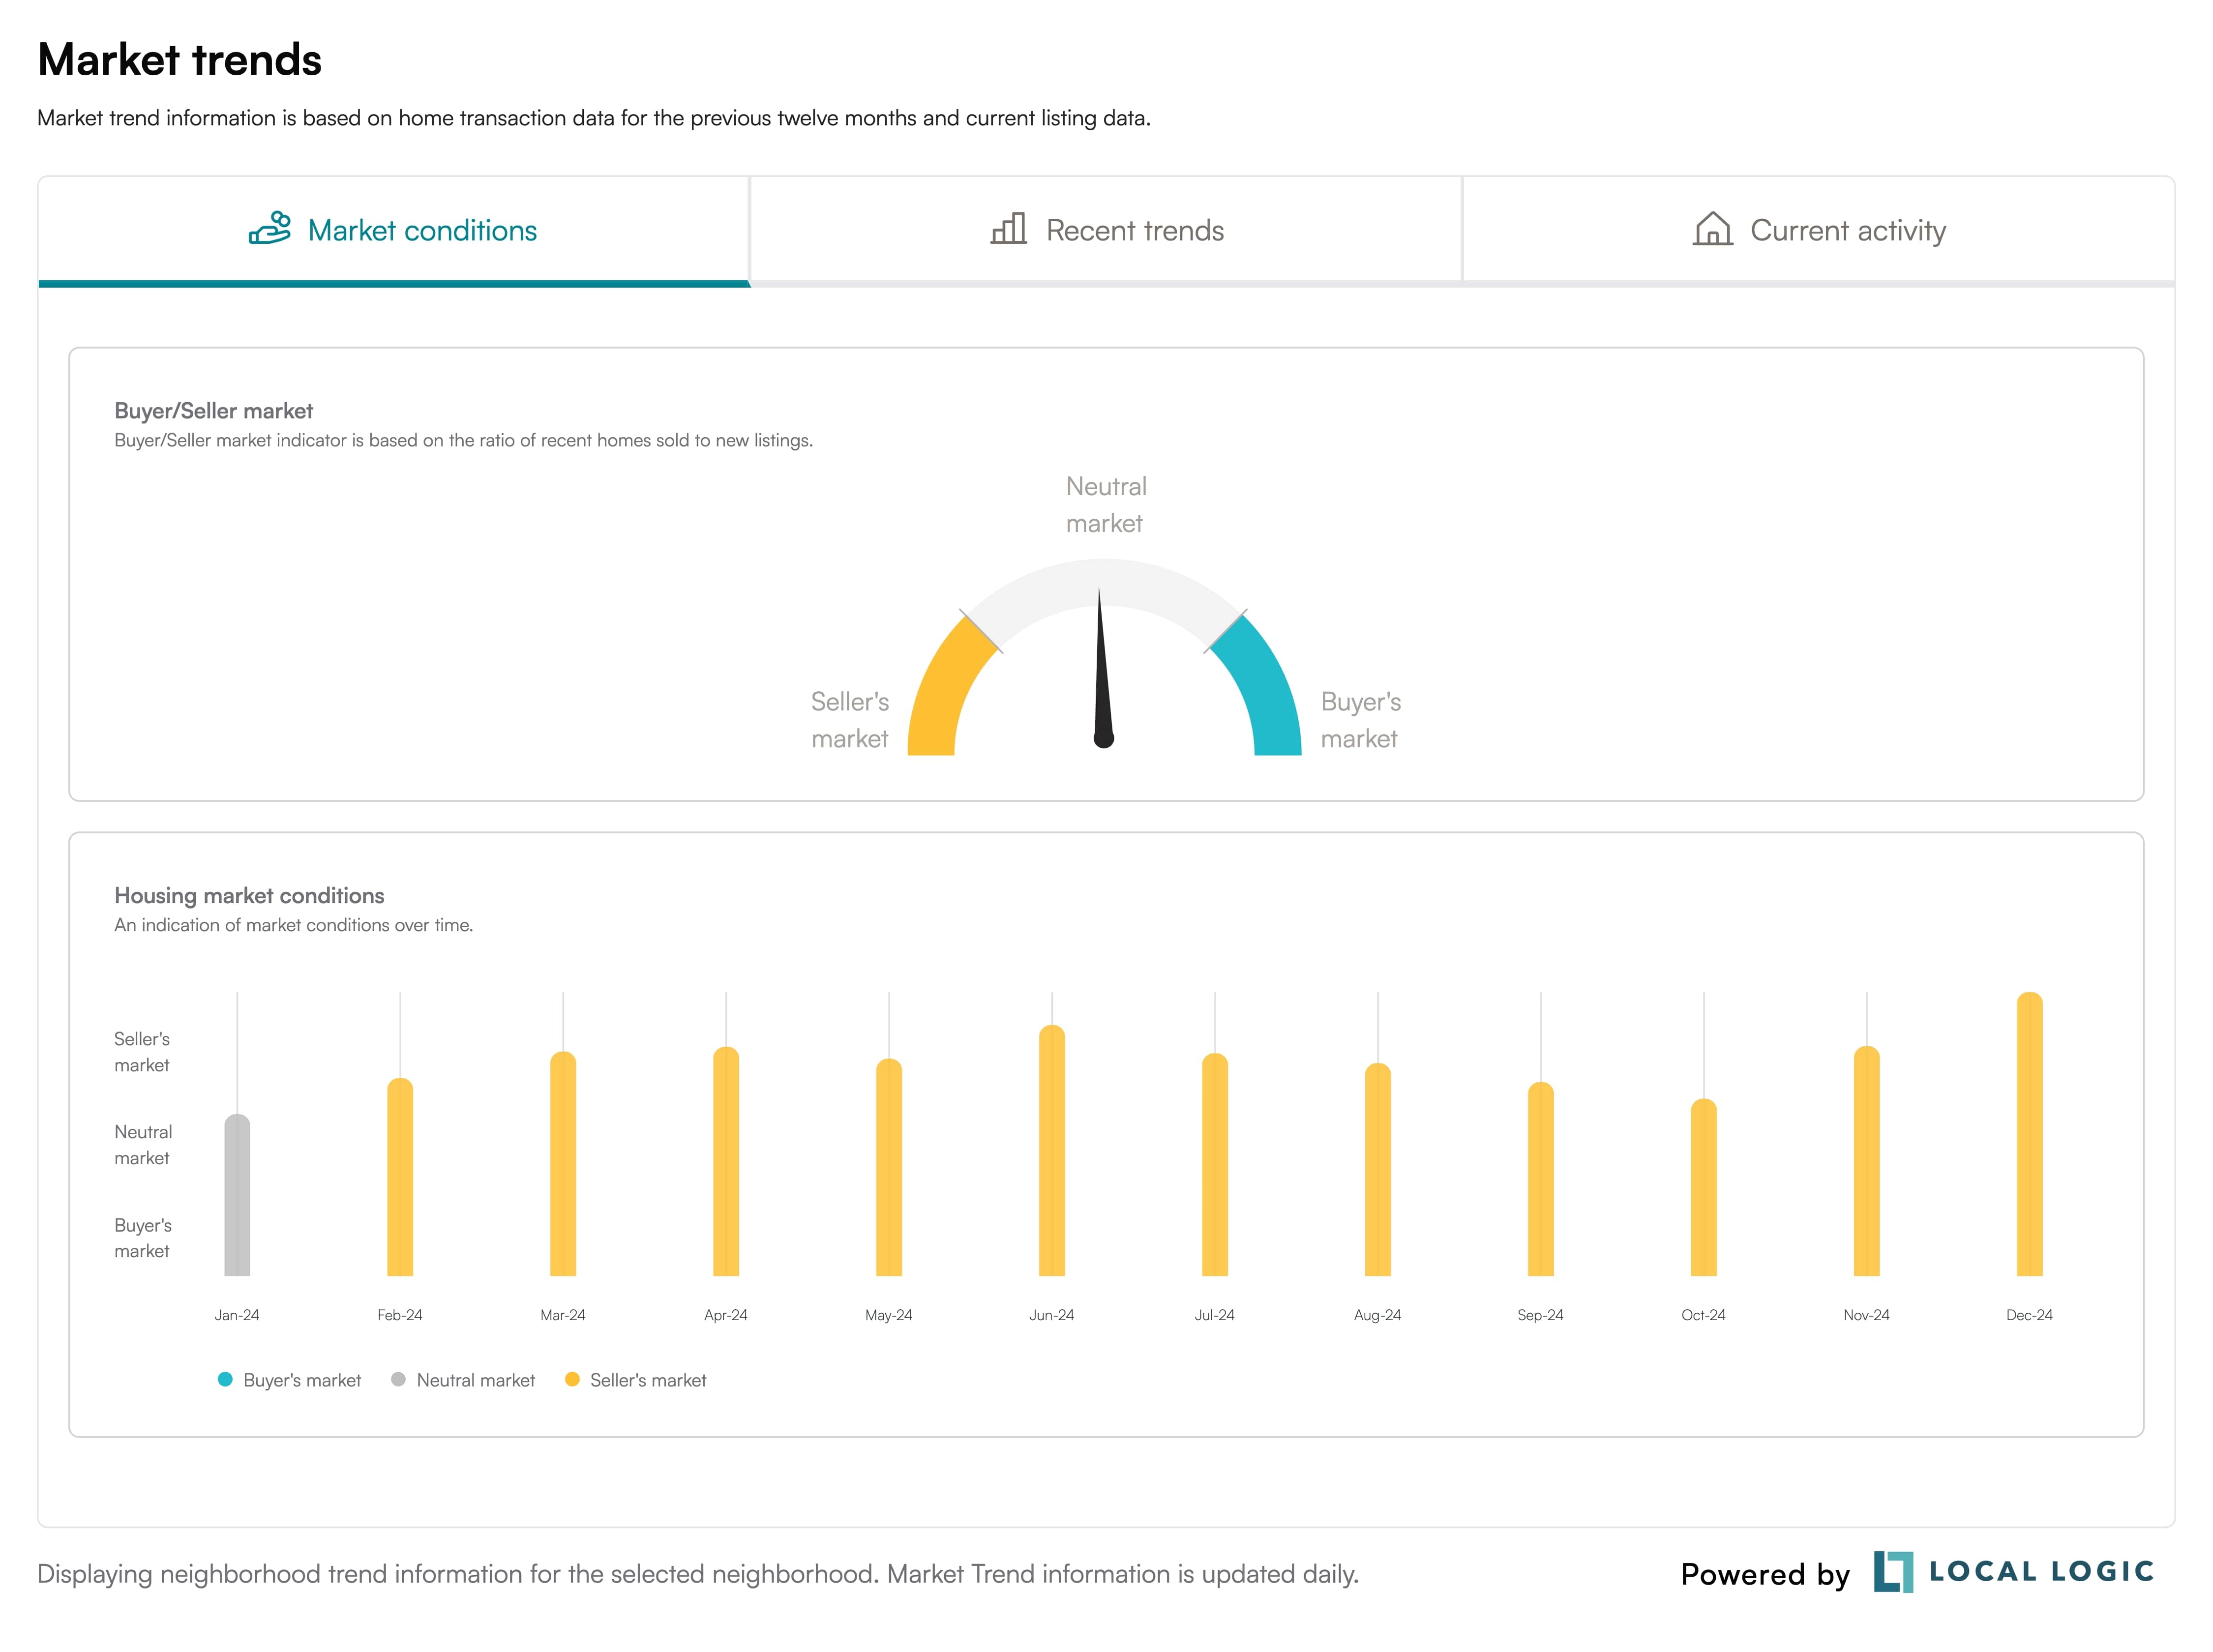Click the Seller's market gauge label
The image size is (2213, 1652).
(850, 720)
